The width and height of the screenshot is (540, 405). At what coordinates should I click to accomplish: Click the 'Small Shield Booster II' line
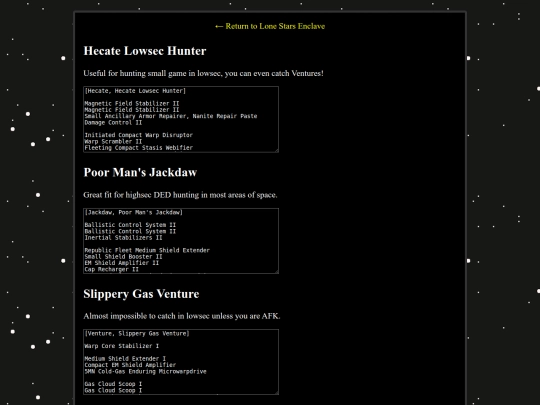tap(123, 257)
